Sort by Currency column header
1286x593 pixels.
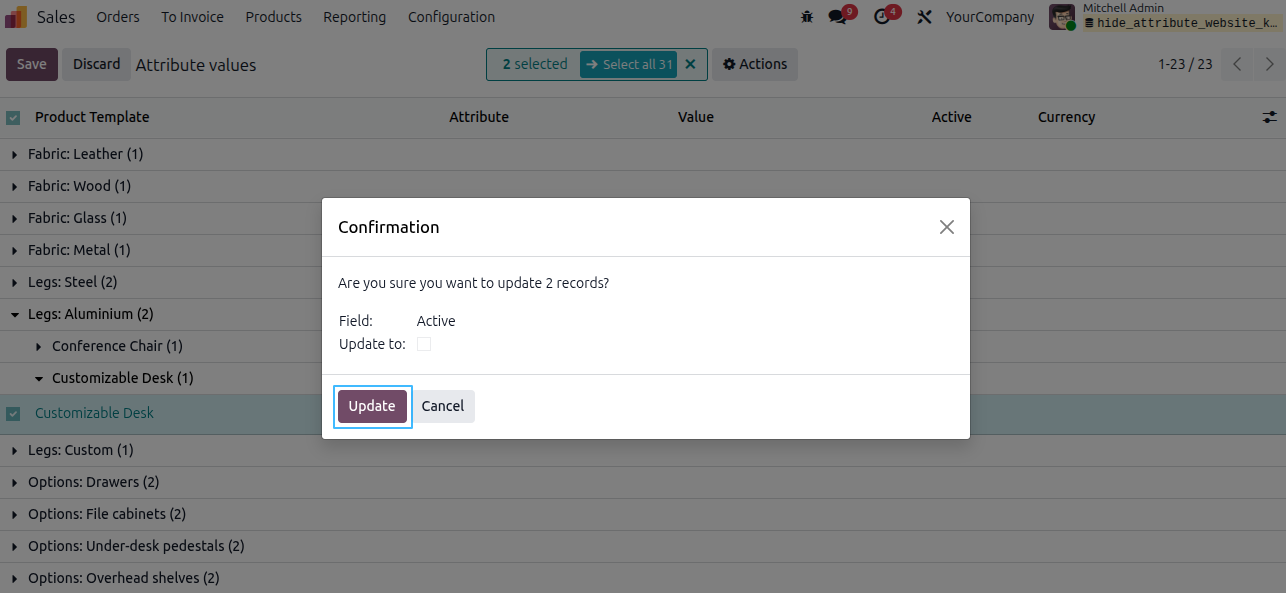click(x=1066, y=117)
